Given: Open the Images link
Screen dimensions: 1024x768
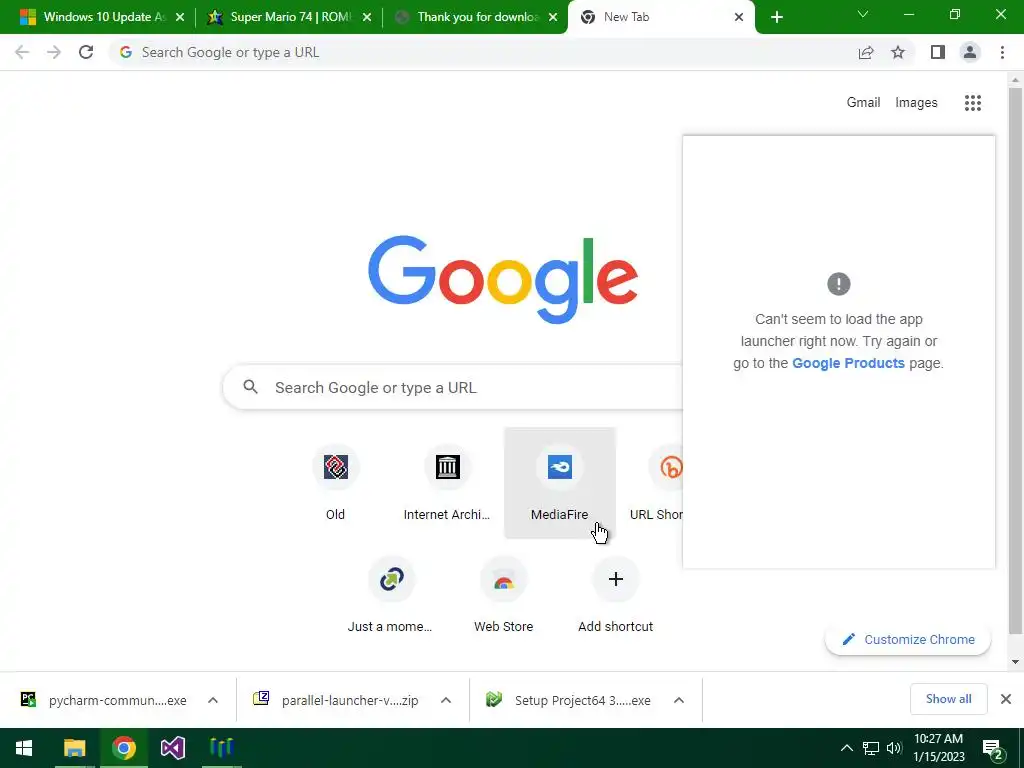Looking at the screenshot, I should tap(916, 103).
